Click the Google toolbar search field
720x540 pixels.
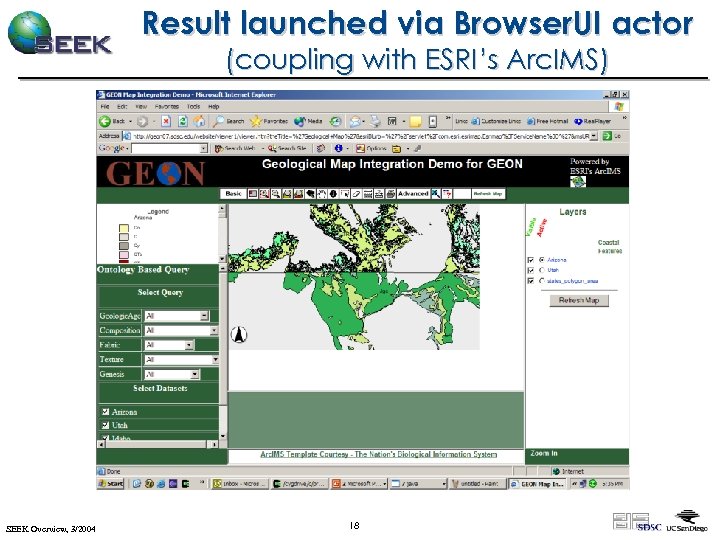pos(166,148)
